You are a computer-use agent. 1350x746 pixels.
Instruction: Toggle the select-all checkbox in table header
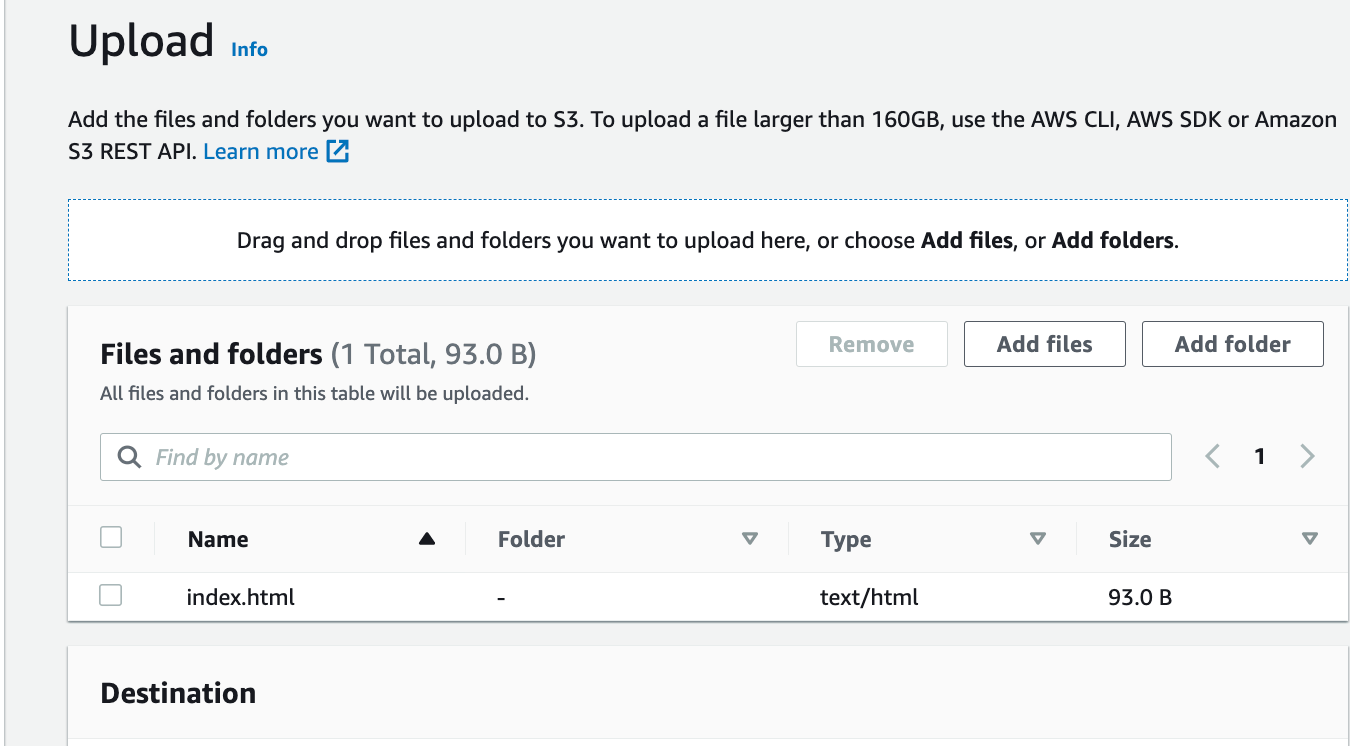(111, 537)
